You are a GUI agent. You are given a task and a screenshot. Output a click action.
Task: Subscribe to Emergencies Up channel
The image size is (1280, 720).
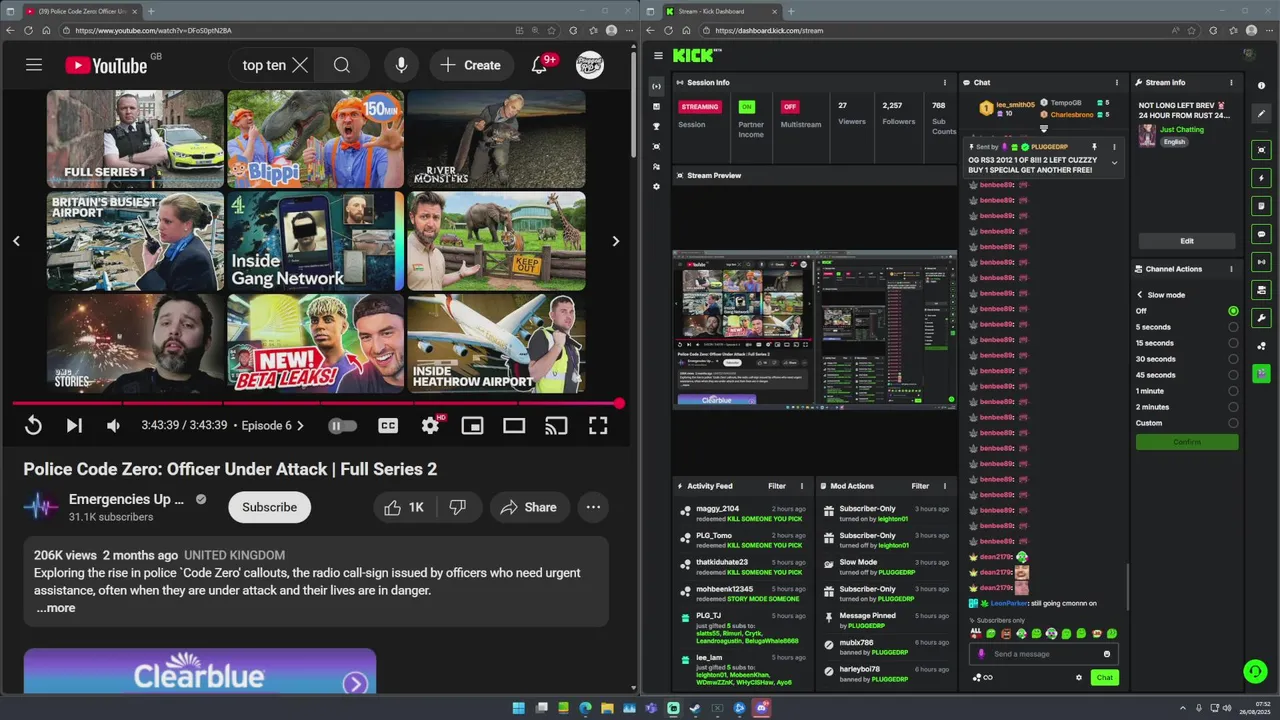[269, 507]
